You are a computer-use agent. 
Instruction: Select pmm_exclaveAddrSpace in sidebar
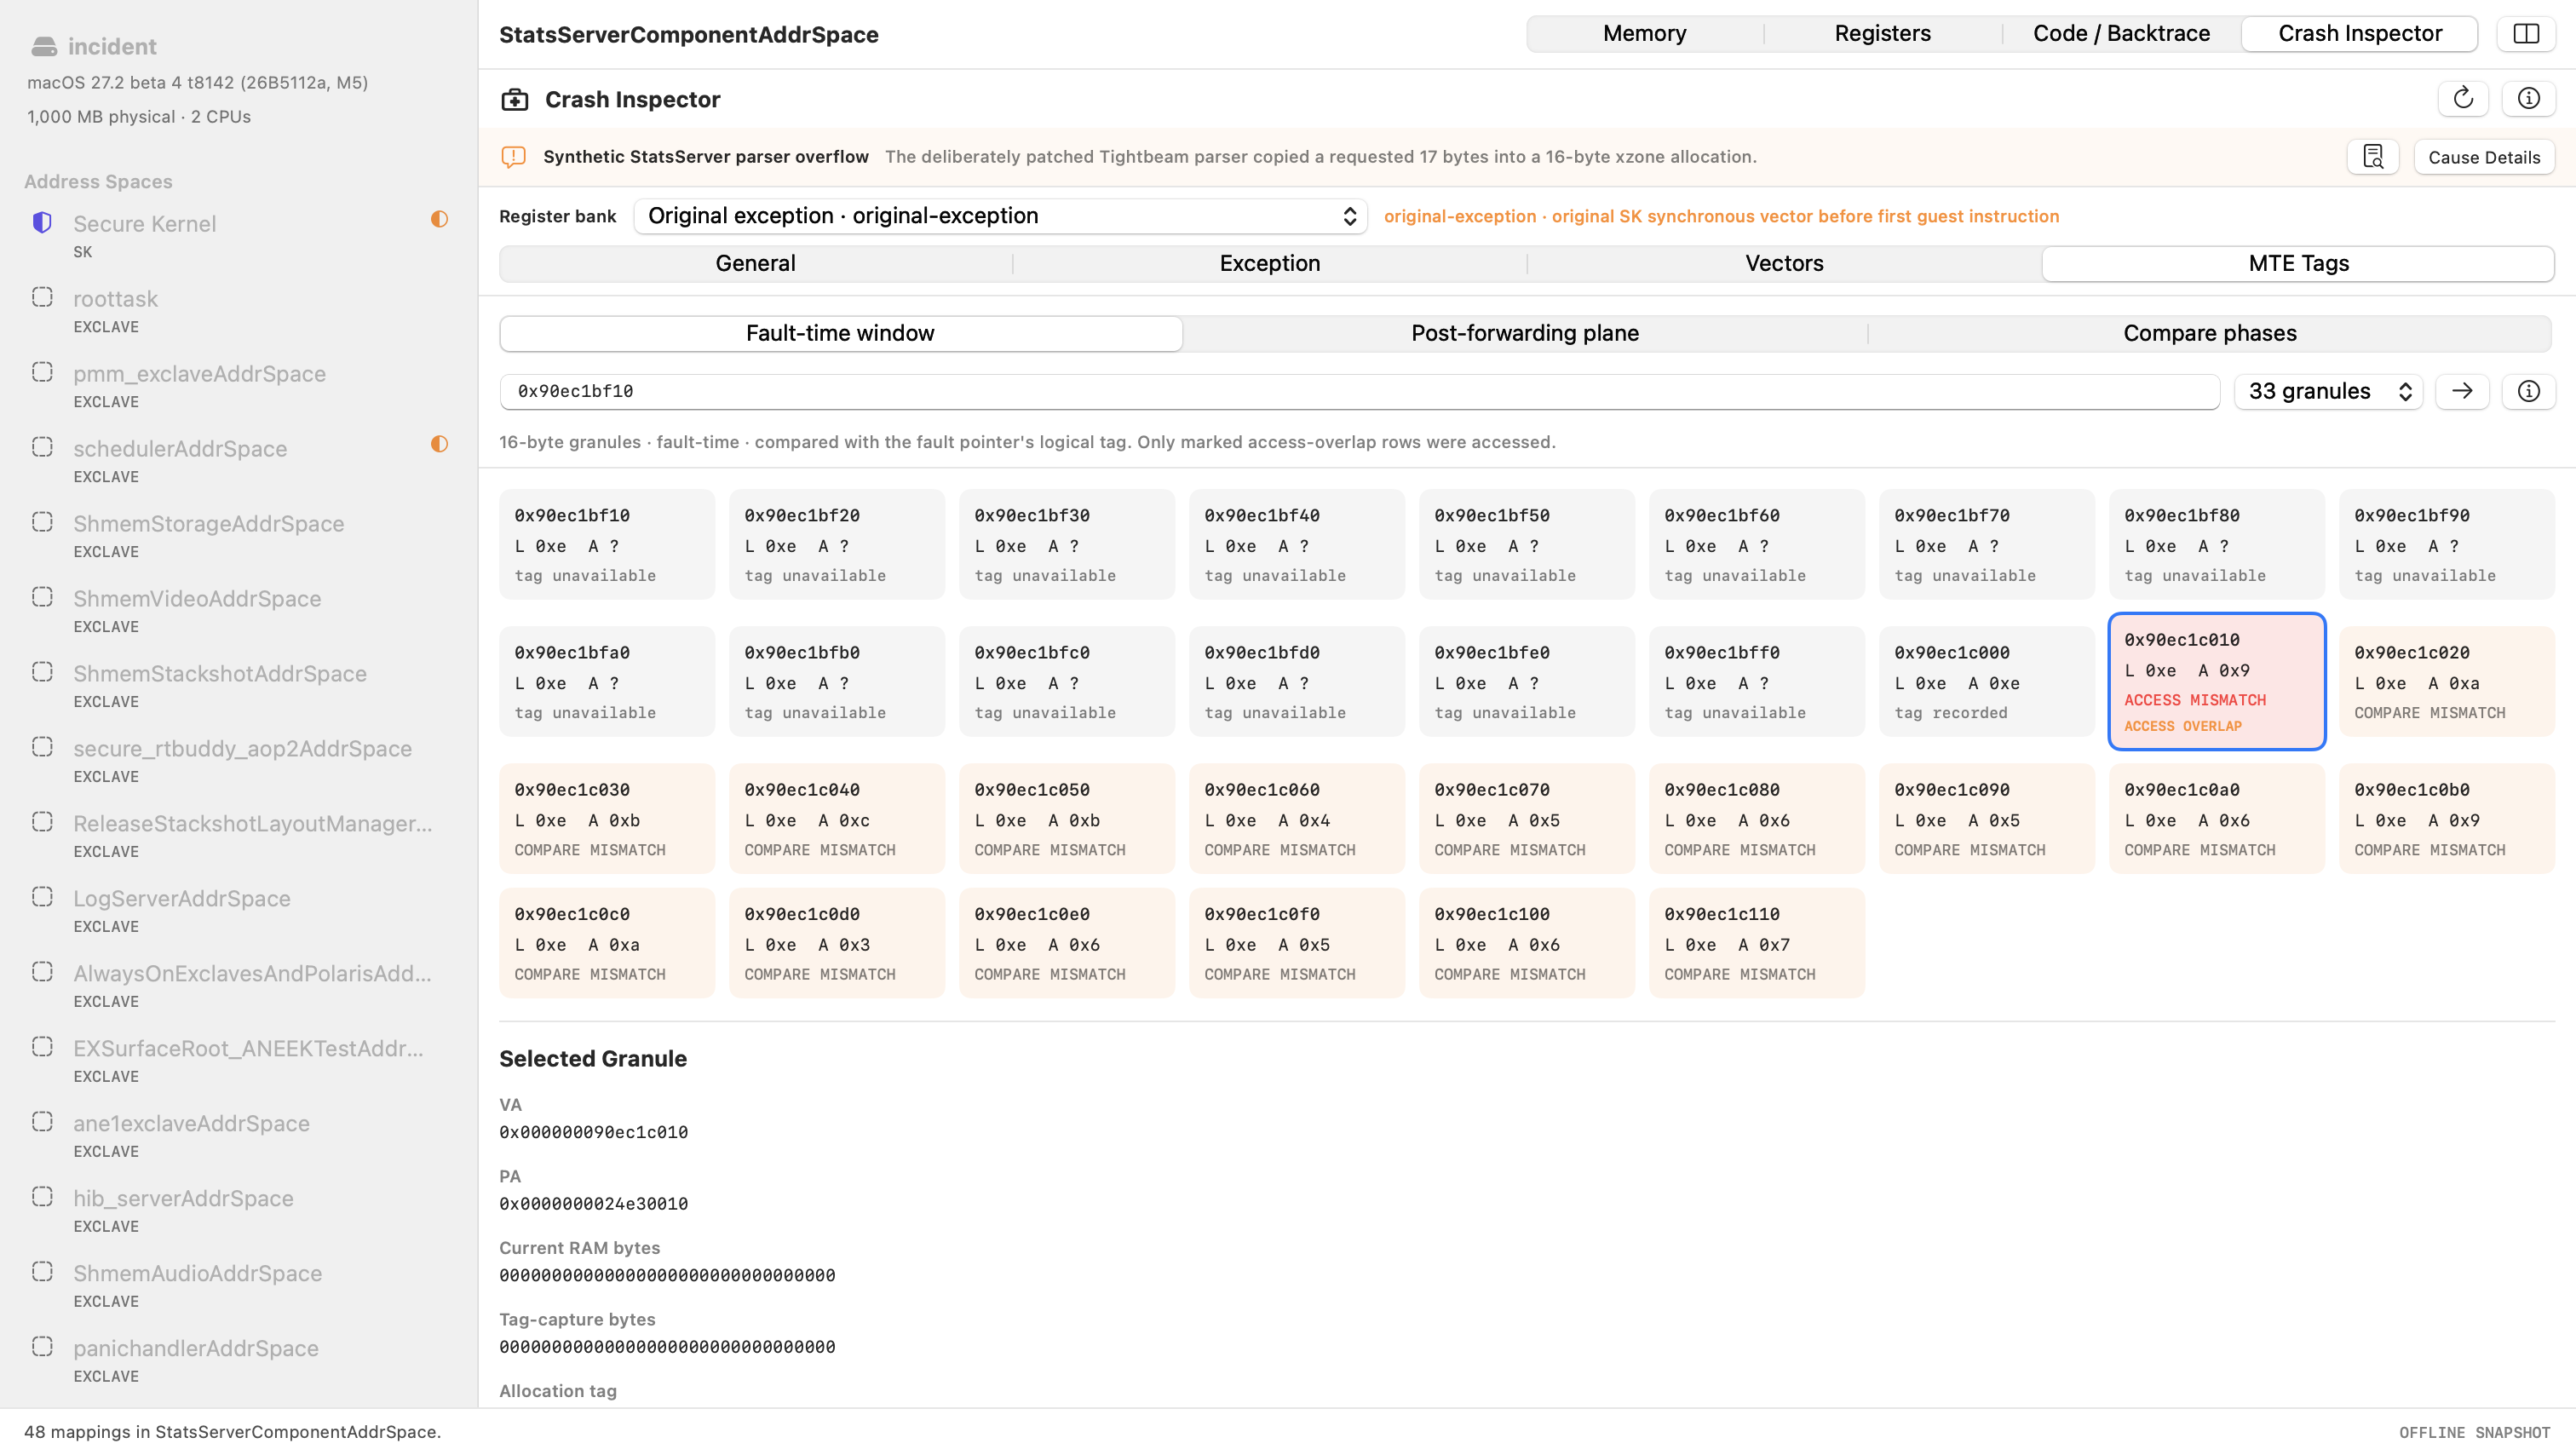[x=238, y=386]
